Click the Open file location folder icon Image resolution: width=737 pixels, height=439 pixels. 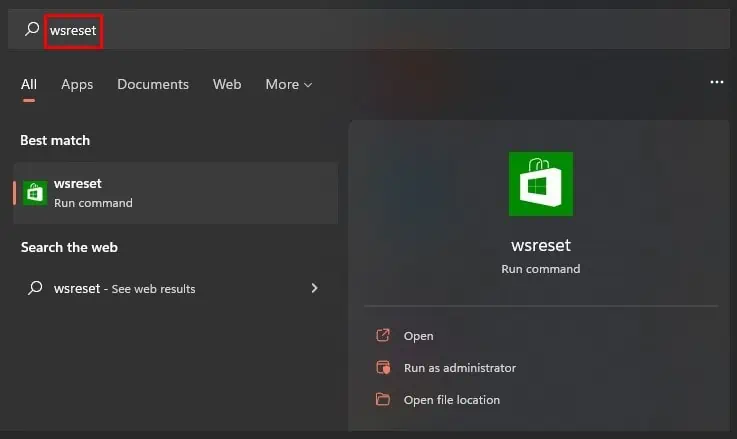(x=383, y=400)
